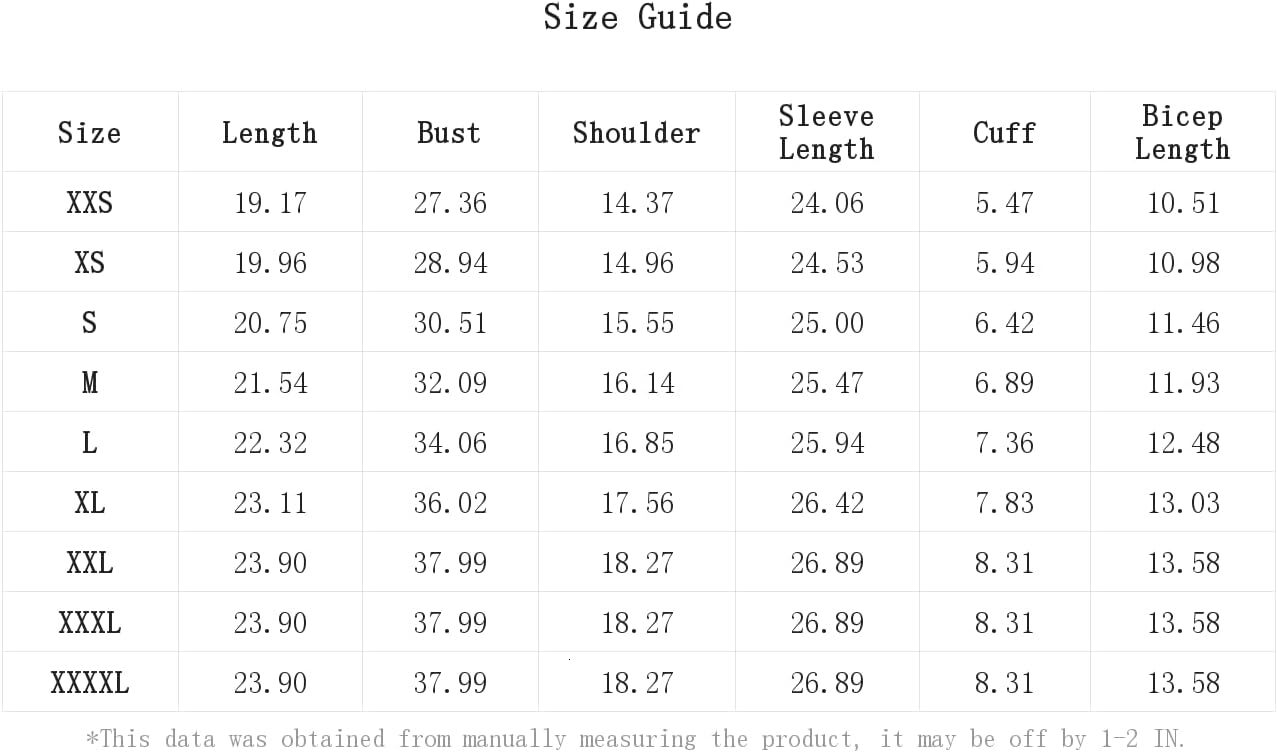Screen dimensions: 1278x753
Task: Select the XXS size row label
Action: 89,203
